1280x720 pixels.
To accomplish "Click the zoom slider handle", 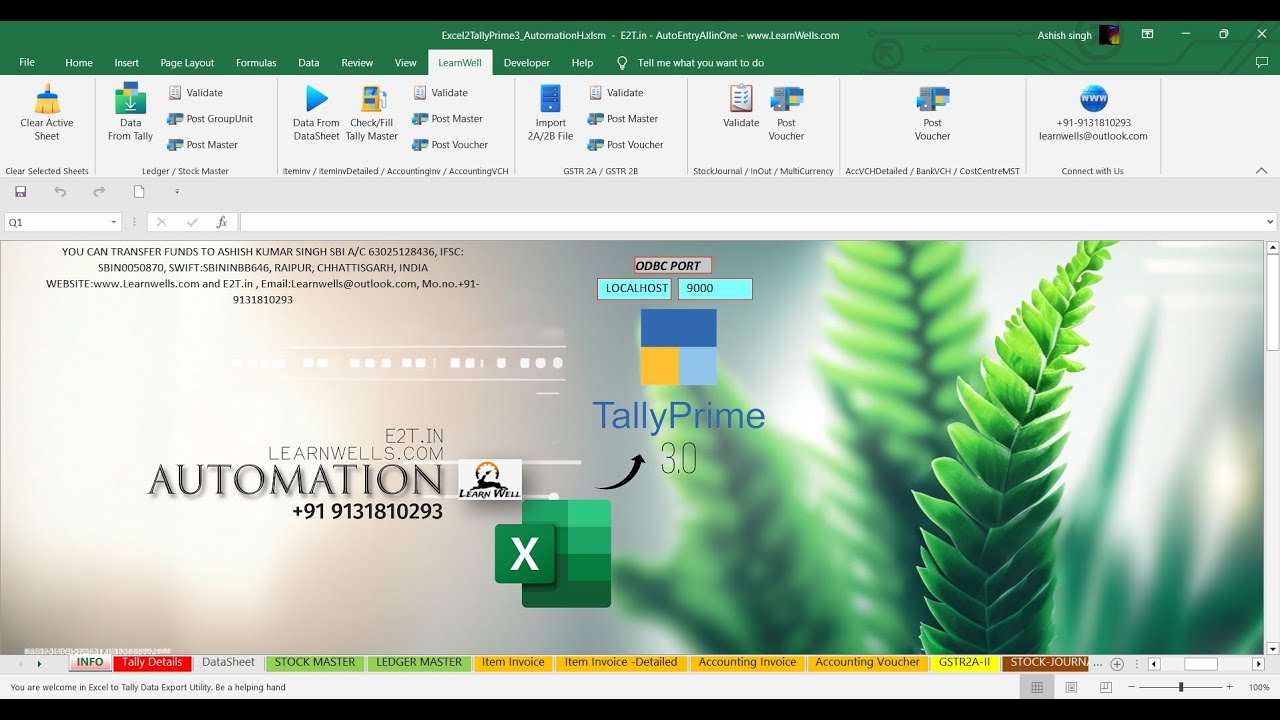I will tap(1181, 687).
